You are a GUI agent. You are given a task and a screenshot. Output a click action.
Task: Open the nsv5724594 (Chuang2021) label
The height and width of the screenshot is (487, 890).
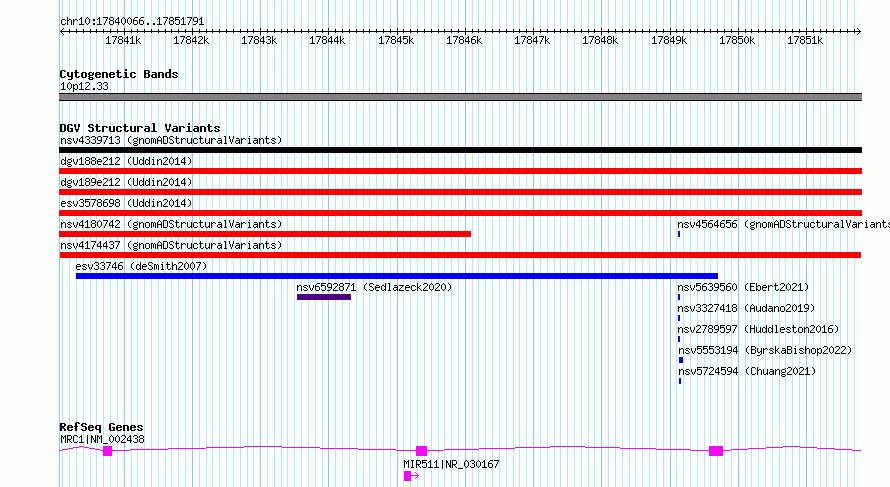click(x=748, y=371)
